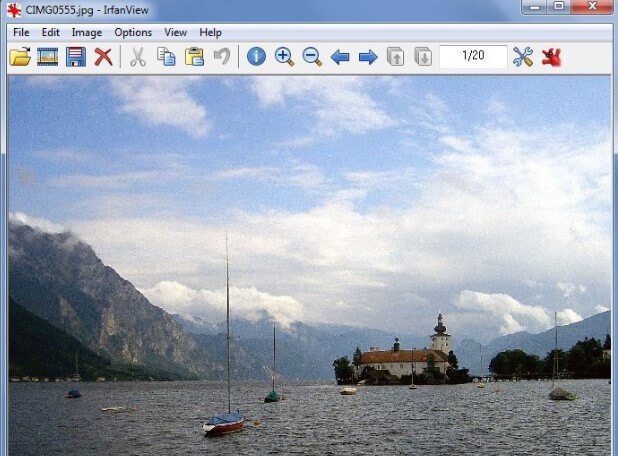Paste from clipboard icon
This screenshot has width=618, height=456.
click(194, 57)
